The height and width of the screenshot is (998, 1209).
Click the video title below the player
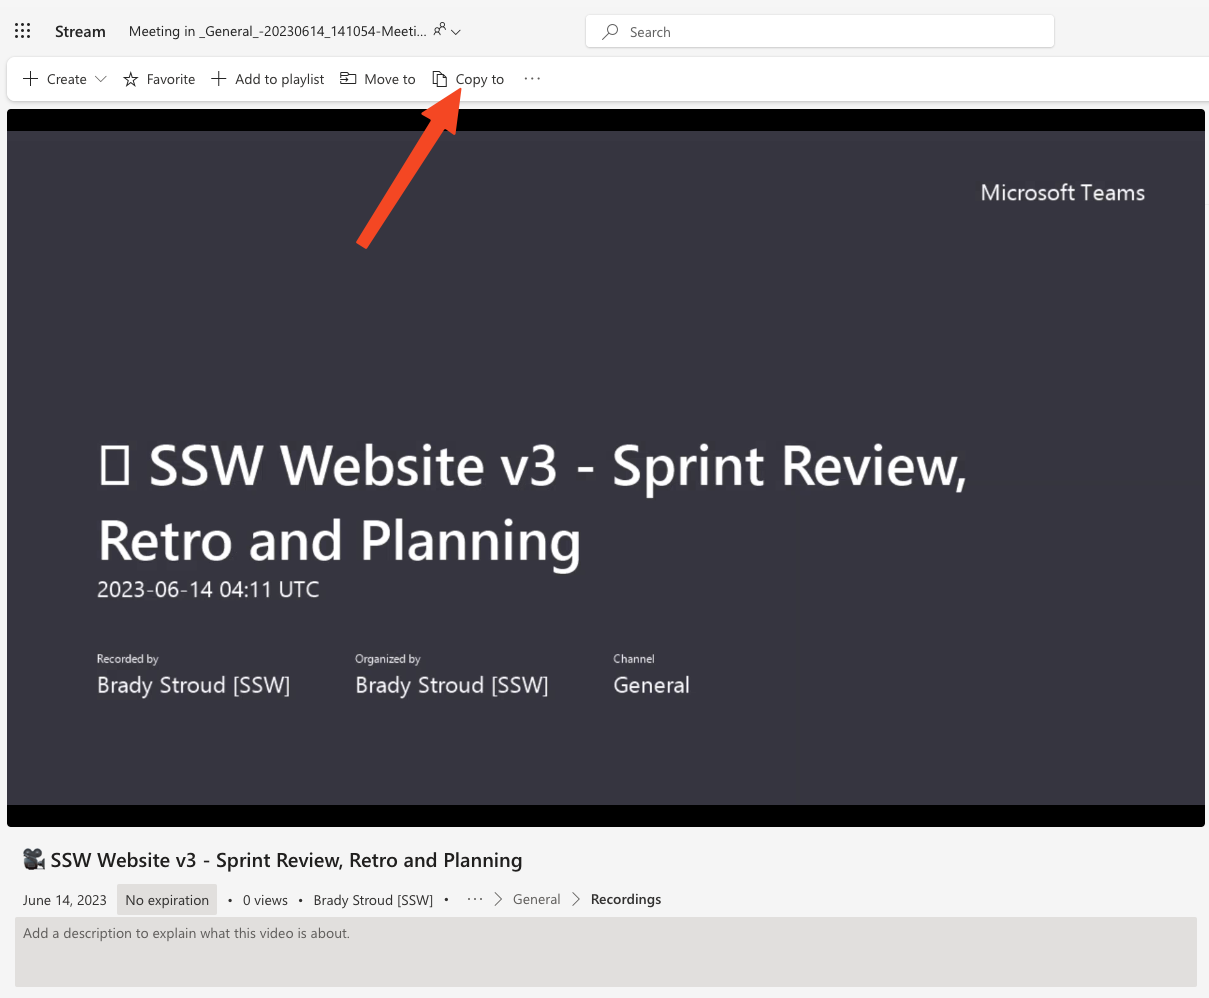pos(285,860)
